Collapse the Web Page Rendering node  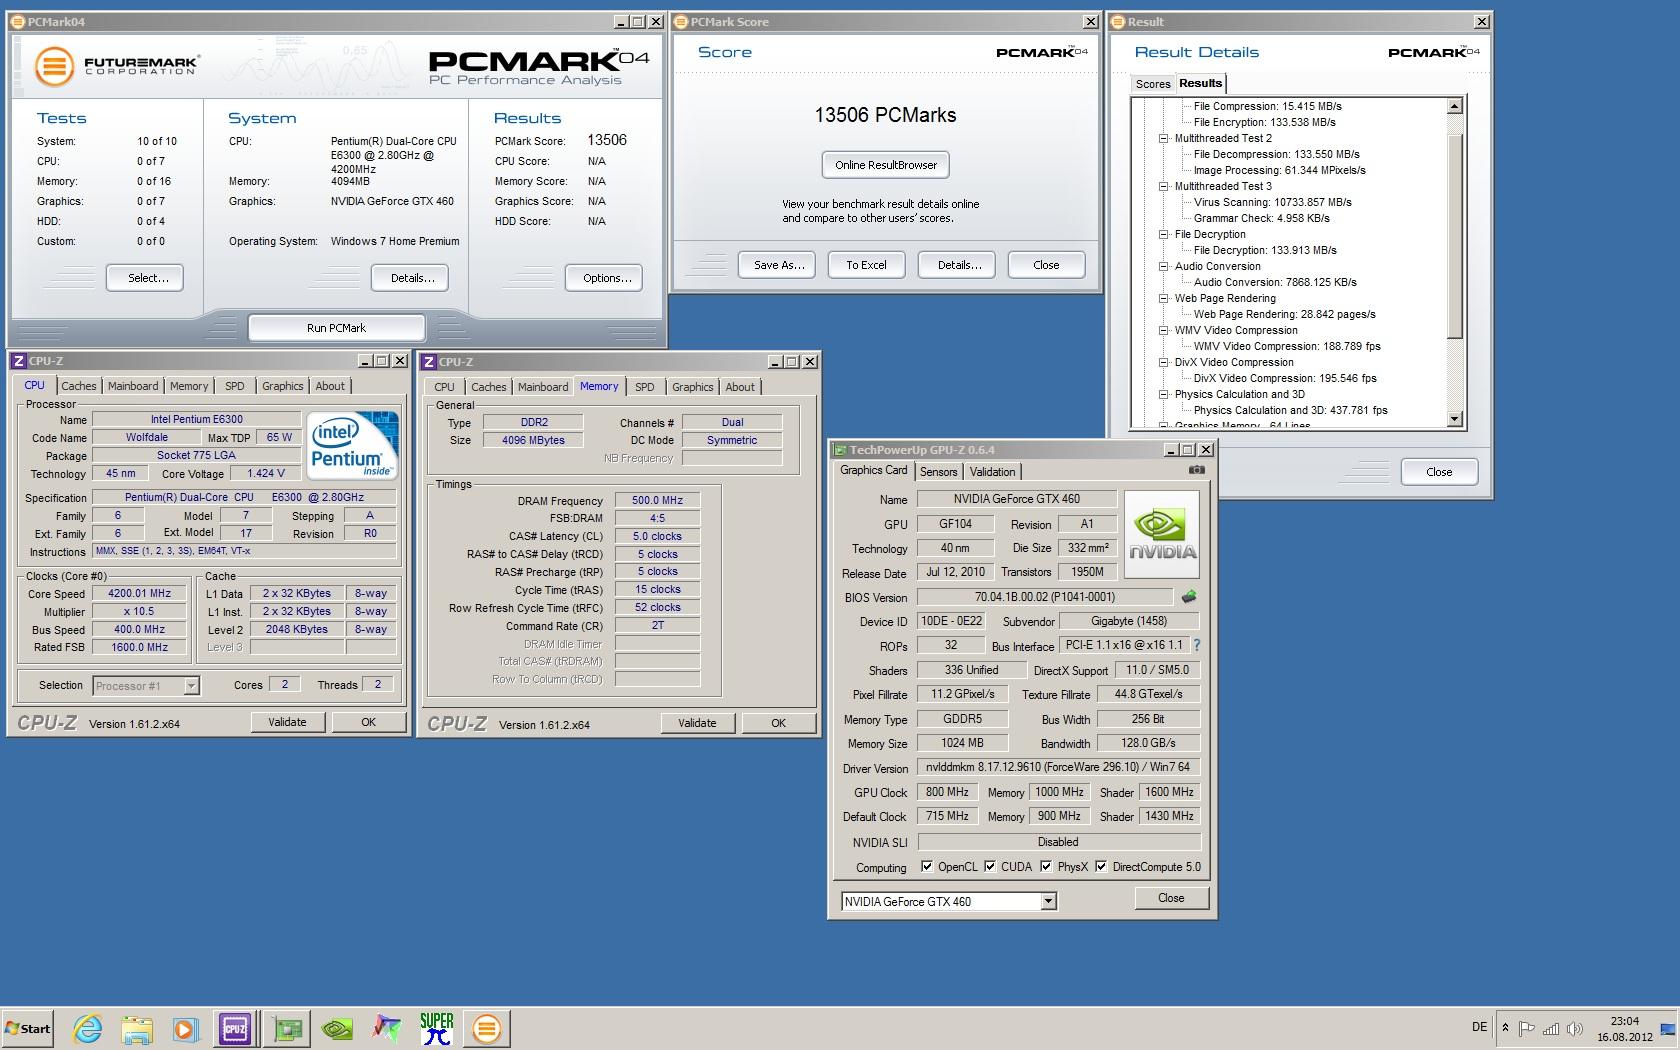pos(1164,298)
